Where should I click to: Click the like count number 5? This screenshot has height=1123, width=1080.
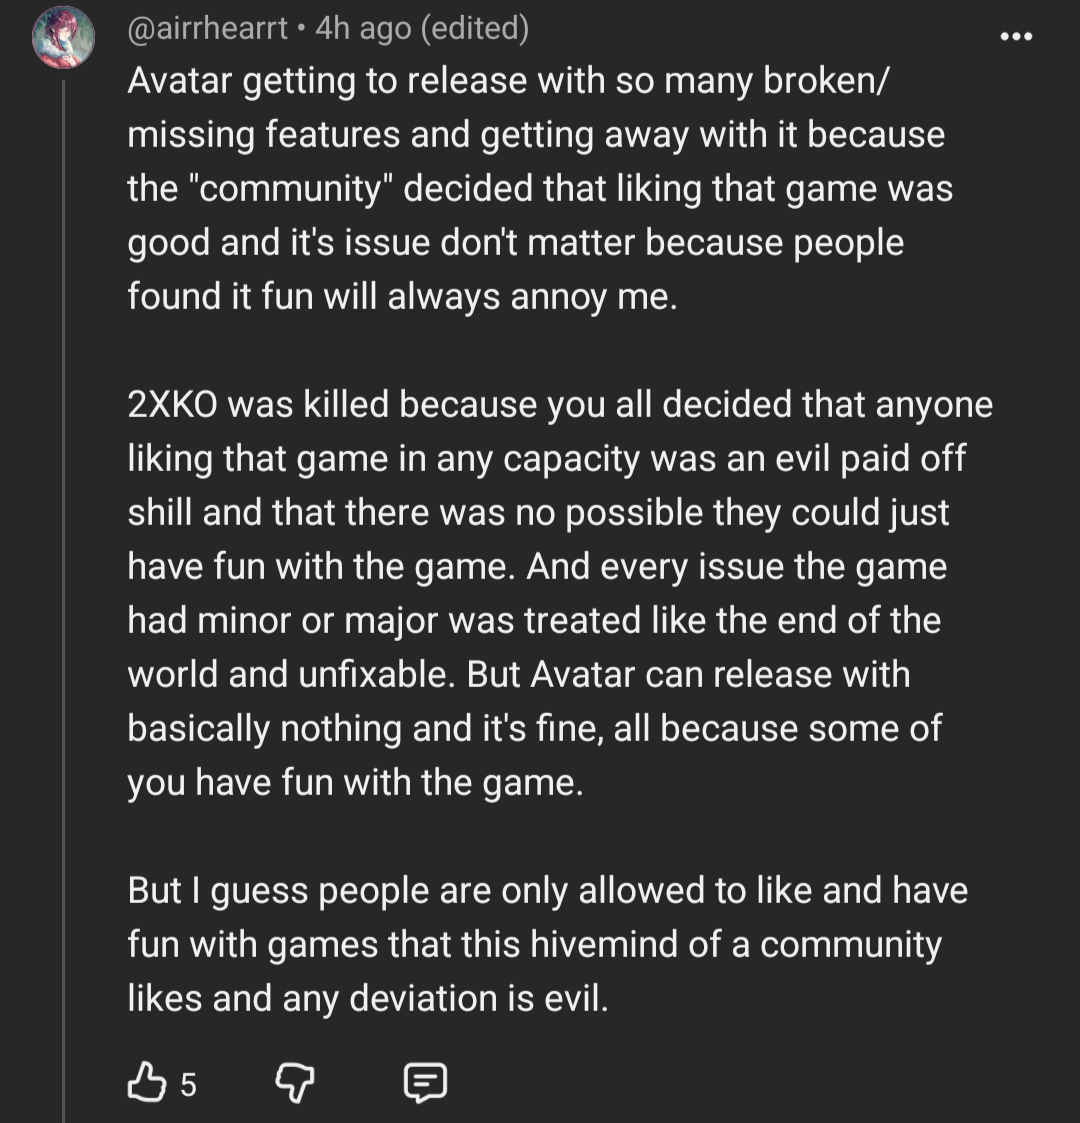[x=188, y=1084]
